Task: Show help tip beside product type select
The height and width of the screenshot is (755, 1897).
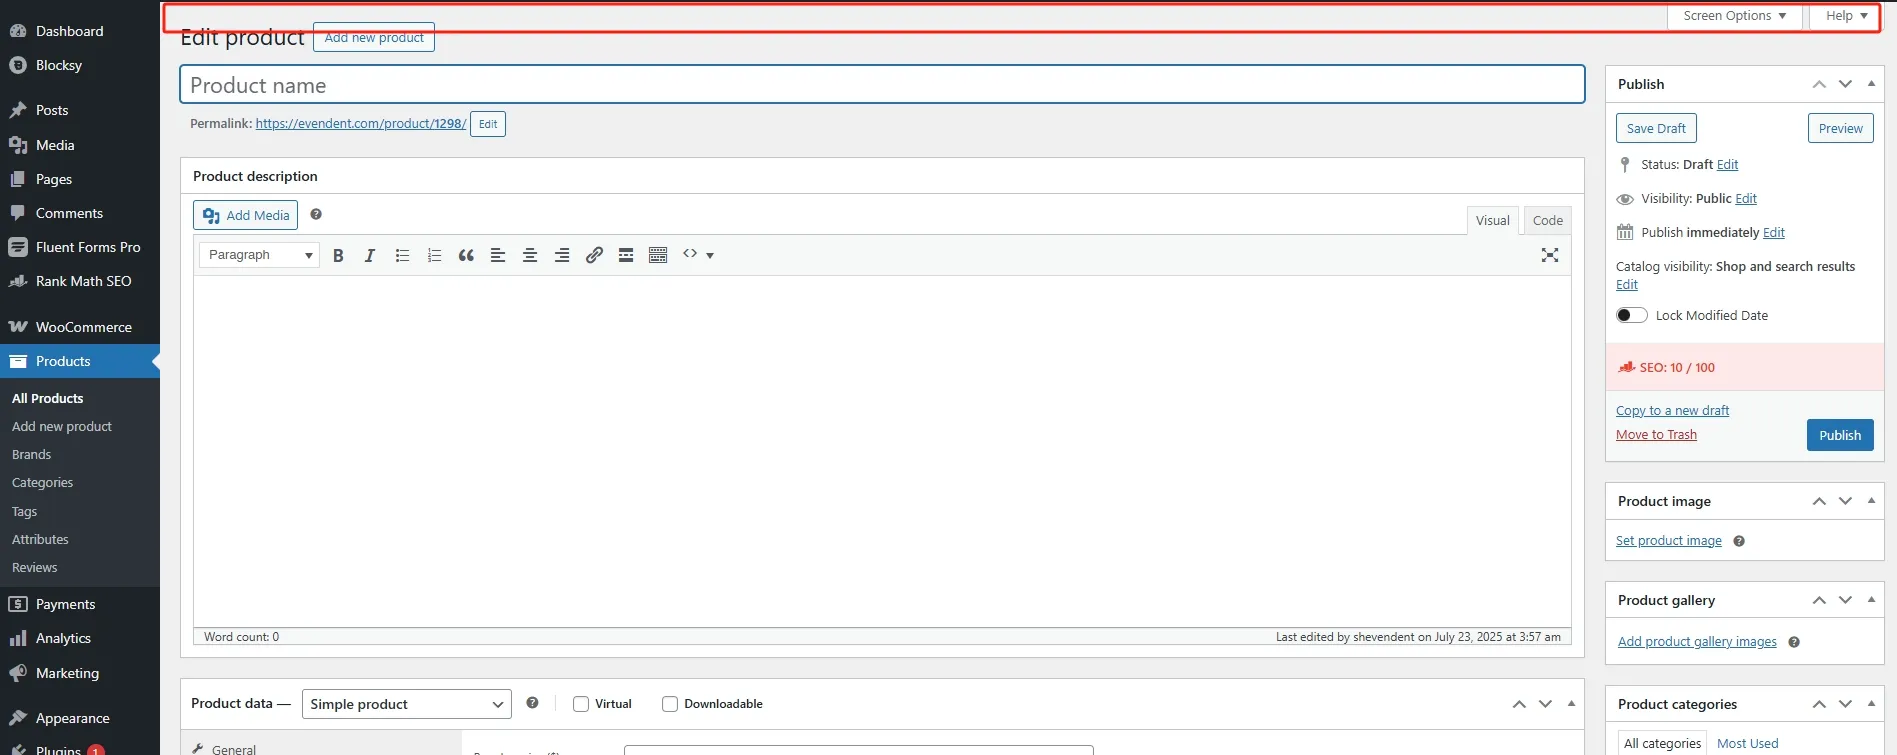Action: [x=532, y=703]
